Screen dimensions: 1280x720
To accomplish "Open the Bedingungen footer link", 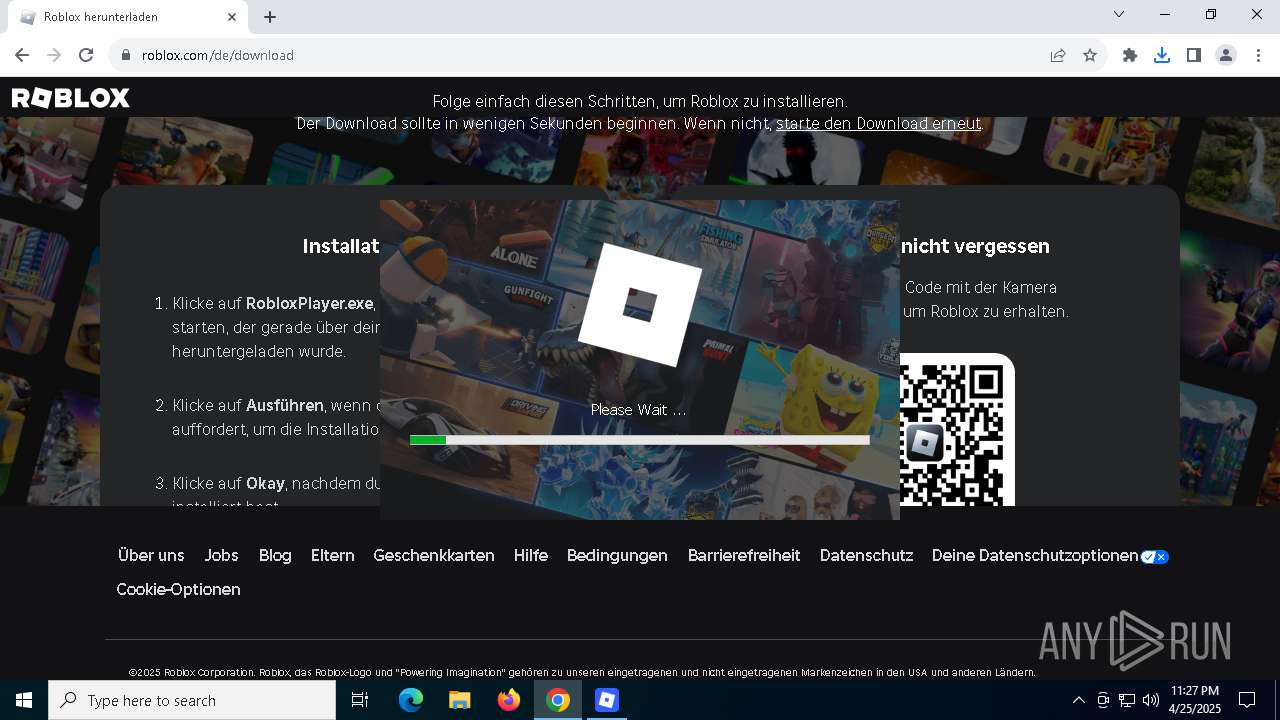I will [617, 555].
